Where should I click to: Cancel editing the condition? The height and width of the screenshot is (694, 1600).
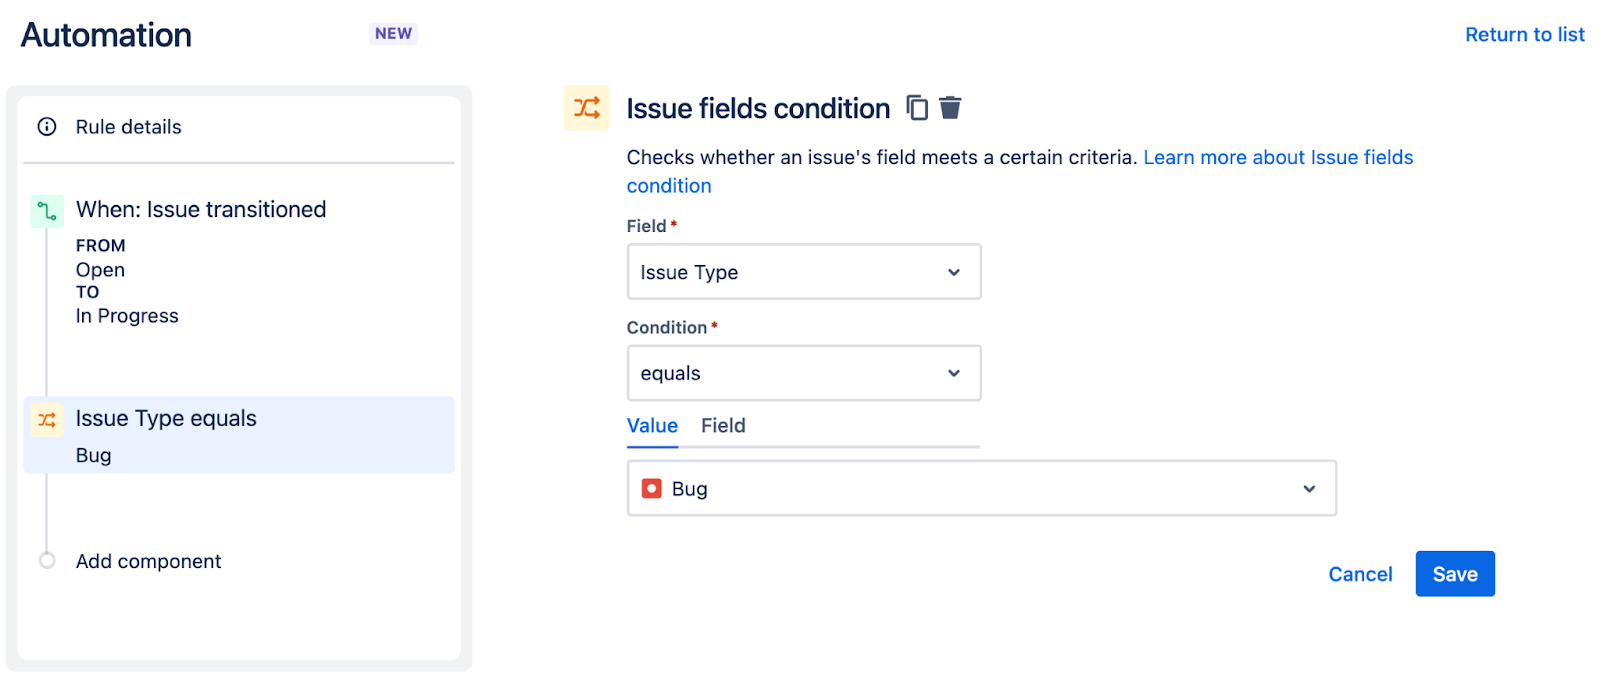(x=1359, y=573)
